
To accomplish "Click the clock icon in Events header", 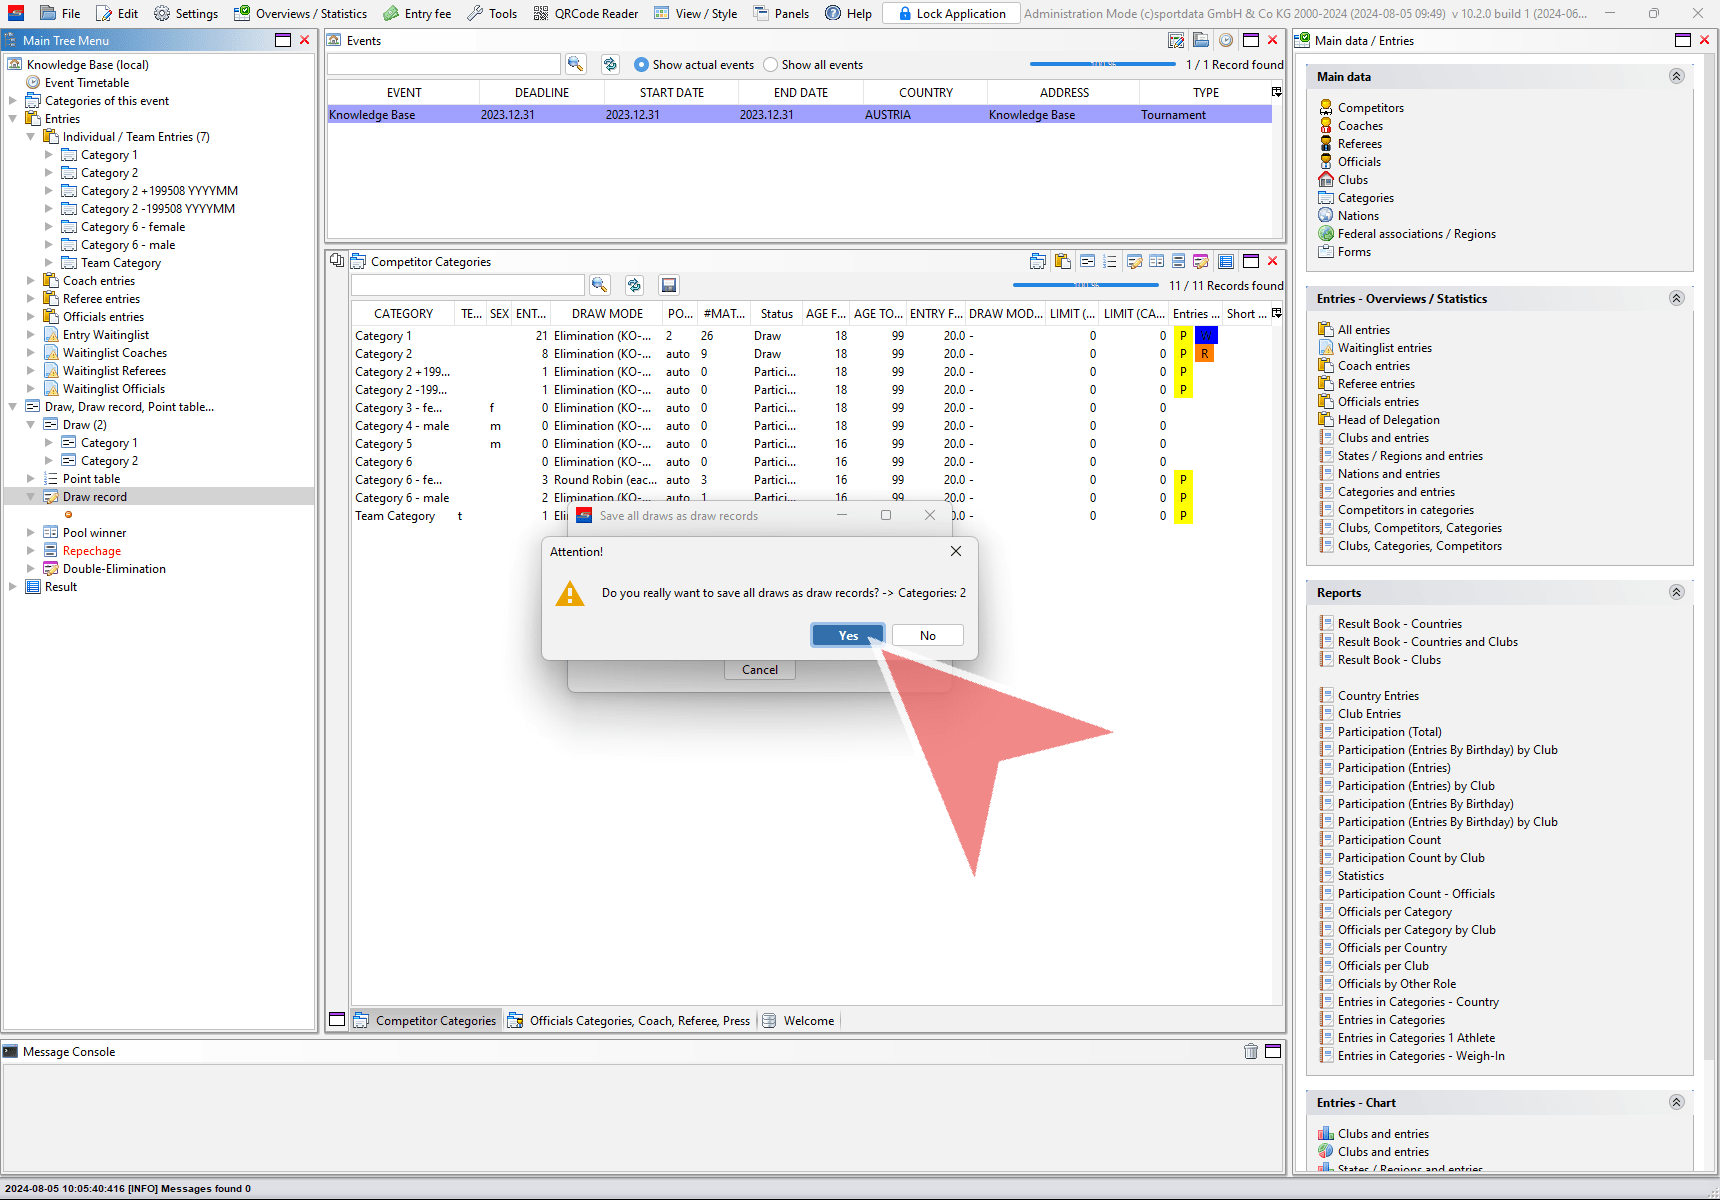I will (1225, 40).
